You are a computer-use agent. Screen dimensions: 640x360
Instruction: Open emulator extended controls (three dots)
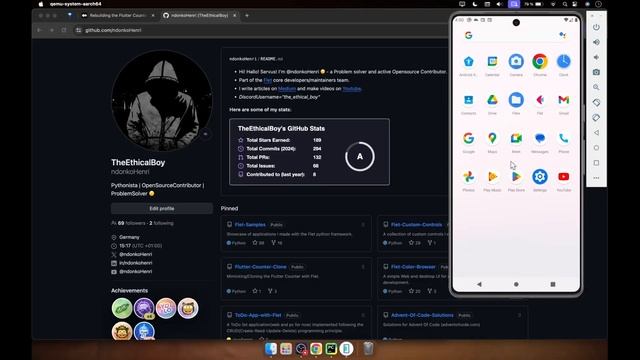click(596, 178)
